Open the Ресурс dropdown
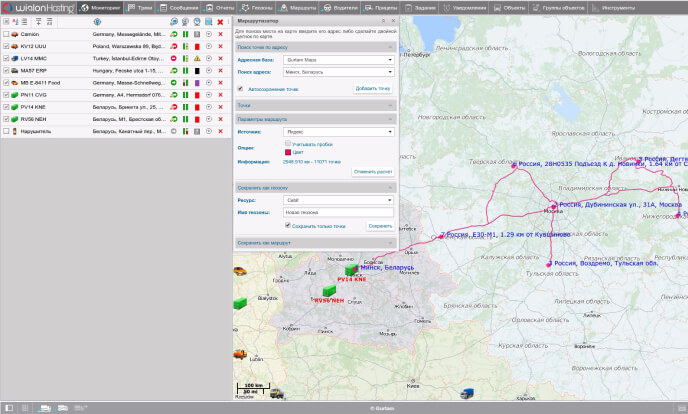This screenshot has height=414, width=688. (339, 200)
